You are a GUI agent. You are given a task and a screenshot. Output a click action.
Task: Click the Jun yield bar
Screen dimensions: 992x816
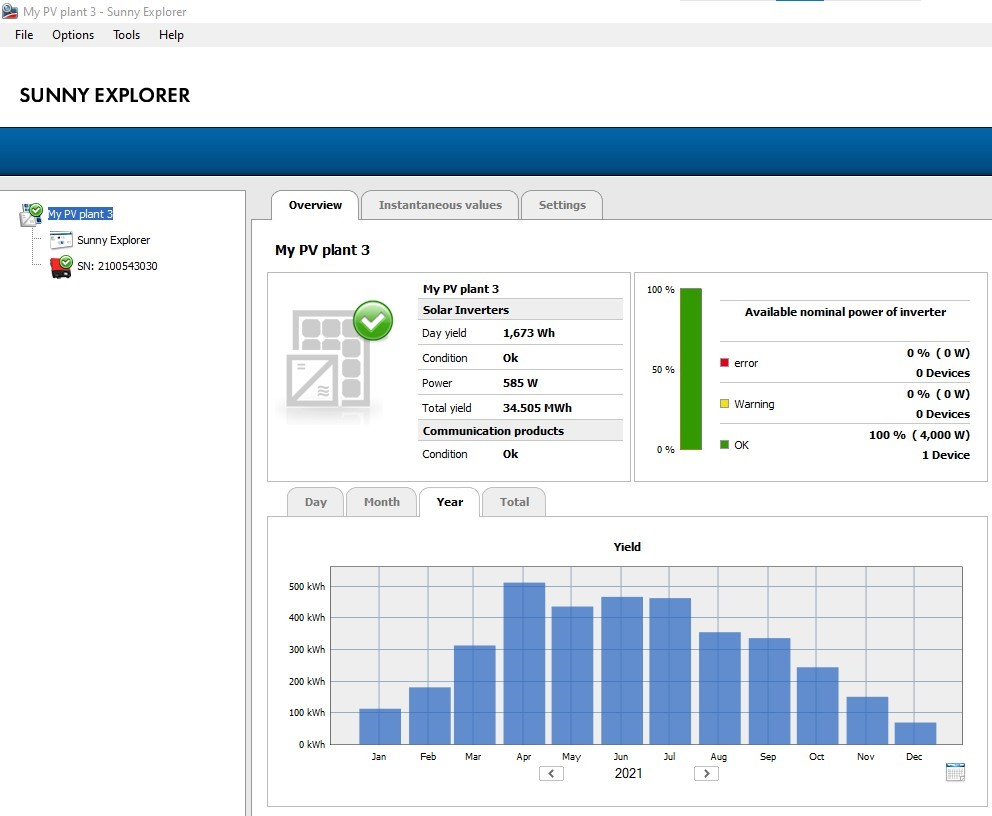coord(622,671)
